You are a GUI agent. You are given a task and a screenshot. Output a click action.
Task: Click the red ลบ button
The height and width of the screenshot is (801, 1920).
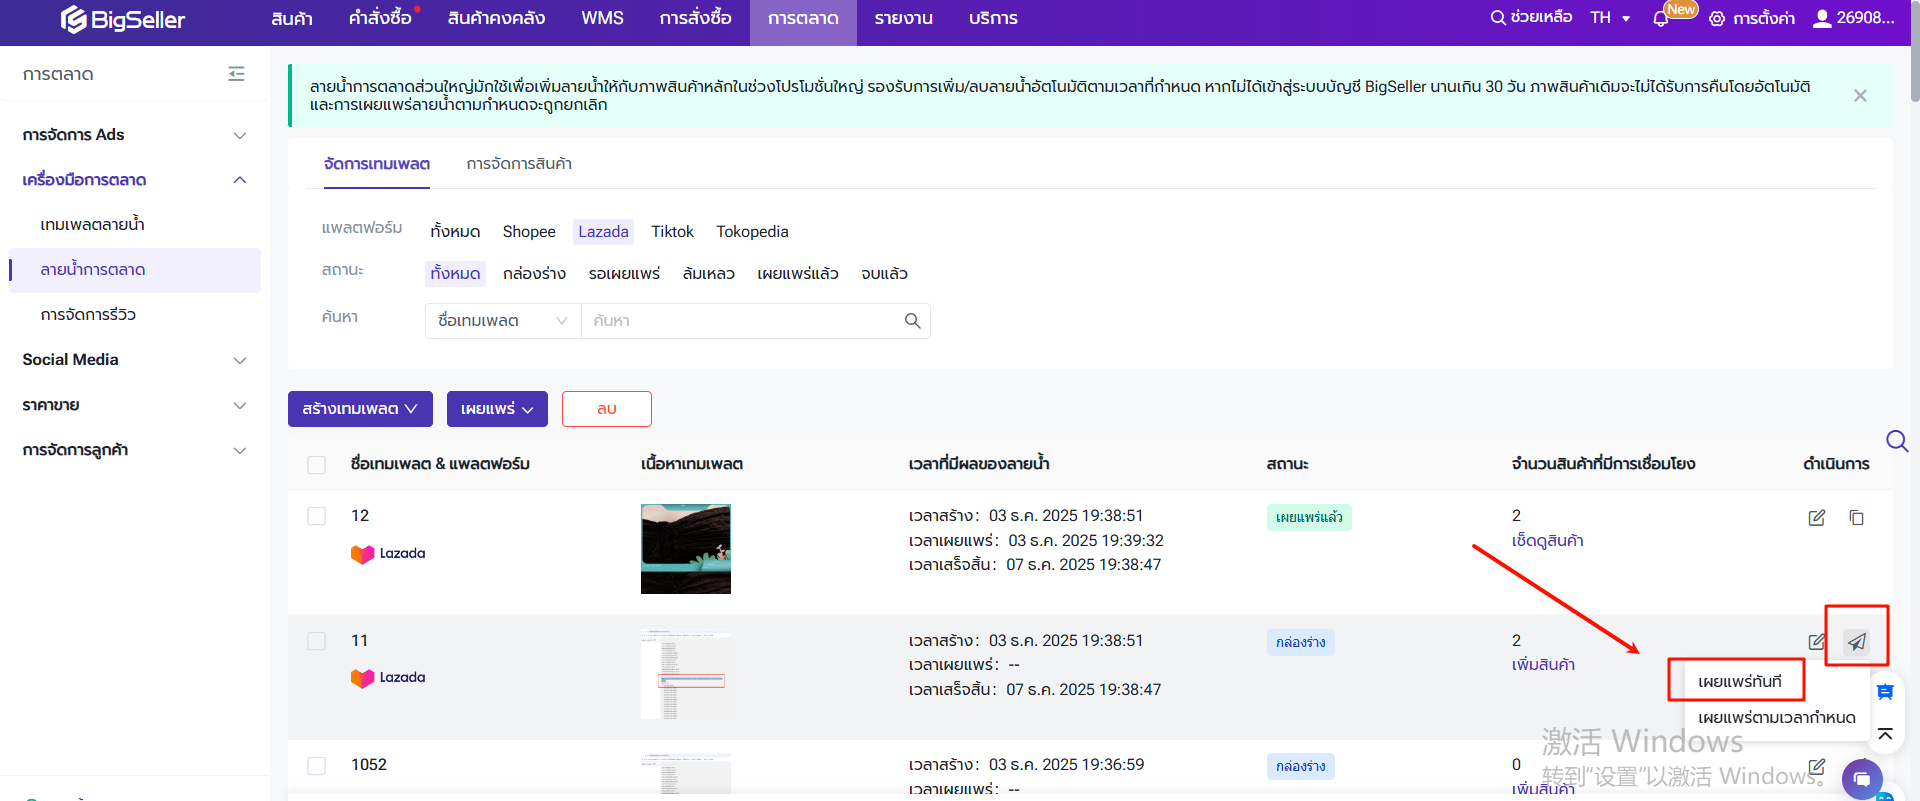point(606,409)
